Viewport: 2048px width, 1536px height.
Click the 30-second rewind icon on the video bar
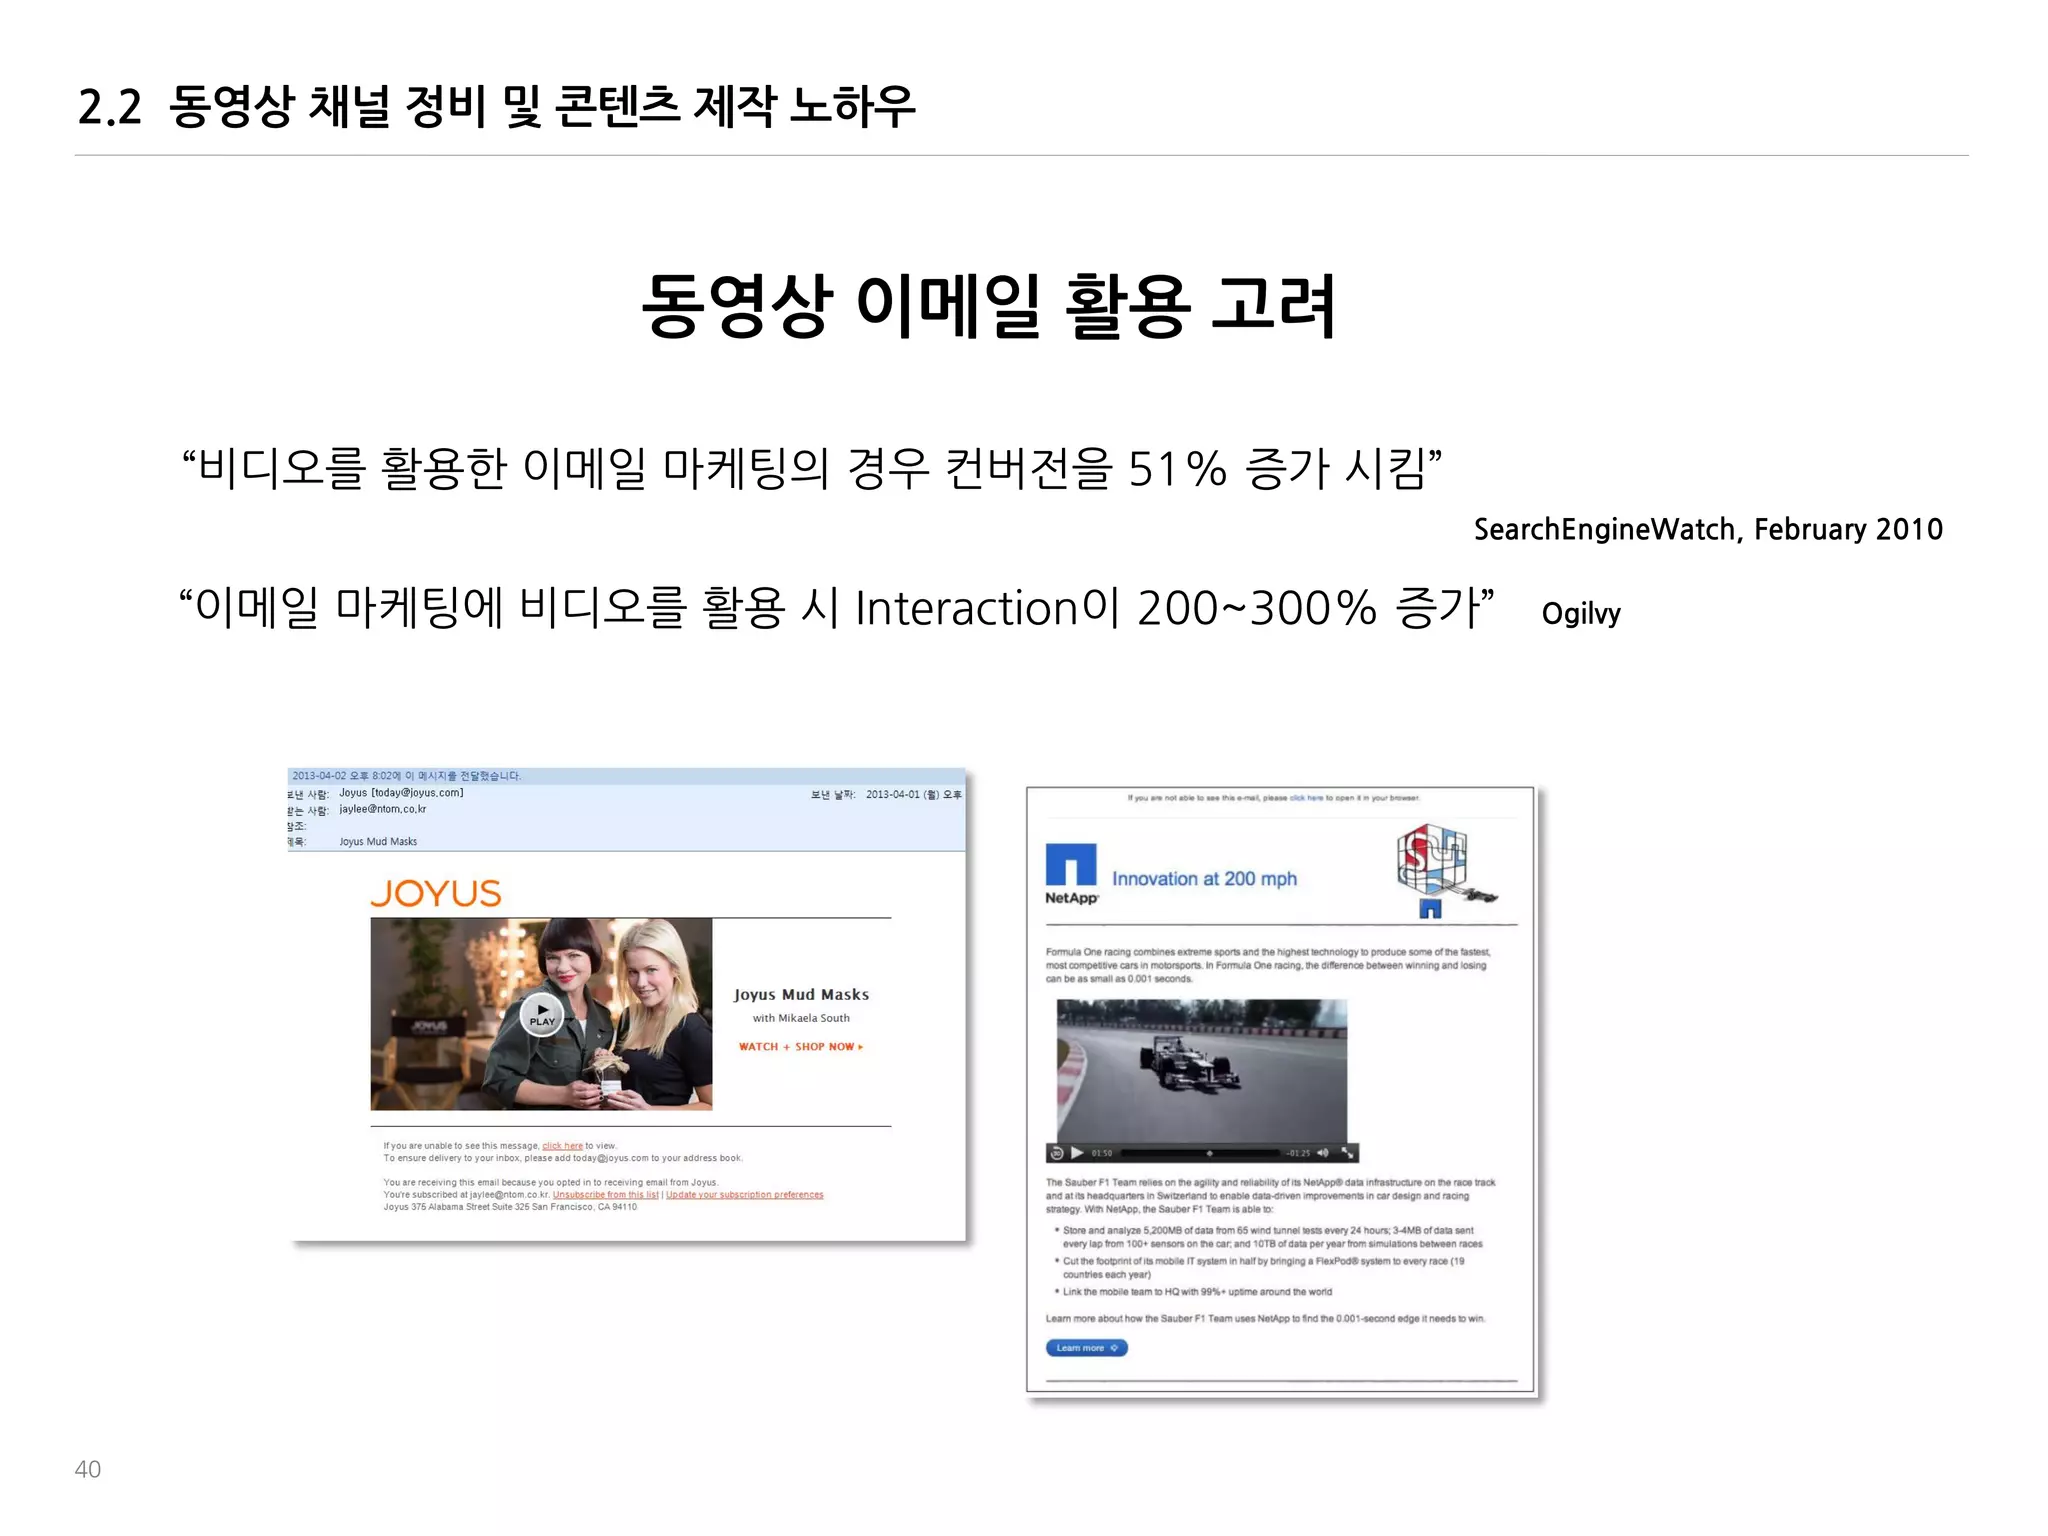[1056, 1153]
